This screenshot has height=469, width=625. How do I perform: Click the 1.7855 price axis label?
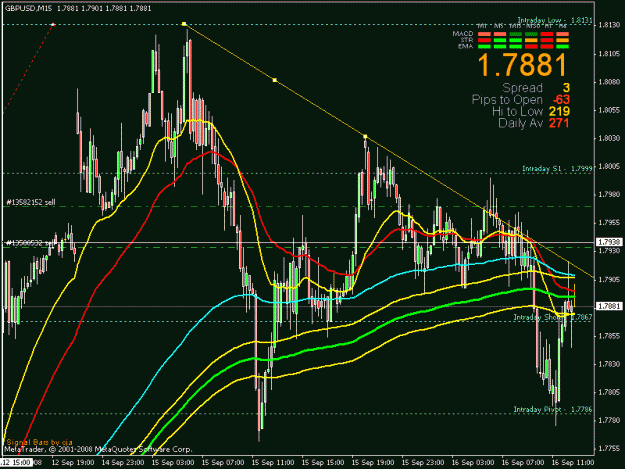click(609, 336)
